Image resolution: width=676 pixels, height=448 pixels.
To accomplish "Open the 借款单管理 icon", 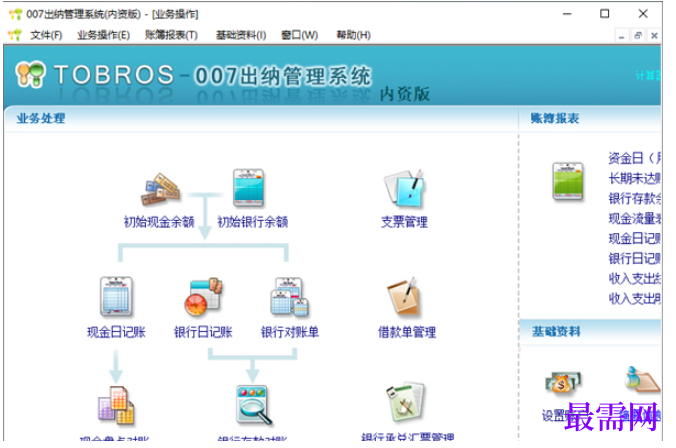I will 404,298.
